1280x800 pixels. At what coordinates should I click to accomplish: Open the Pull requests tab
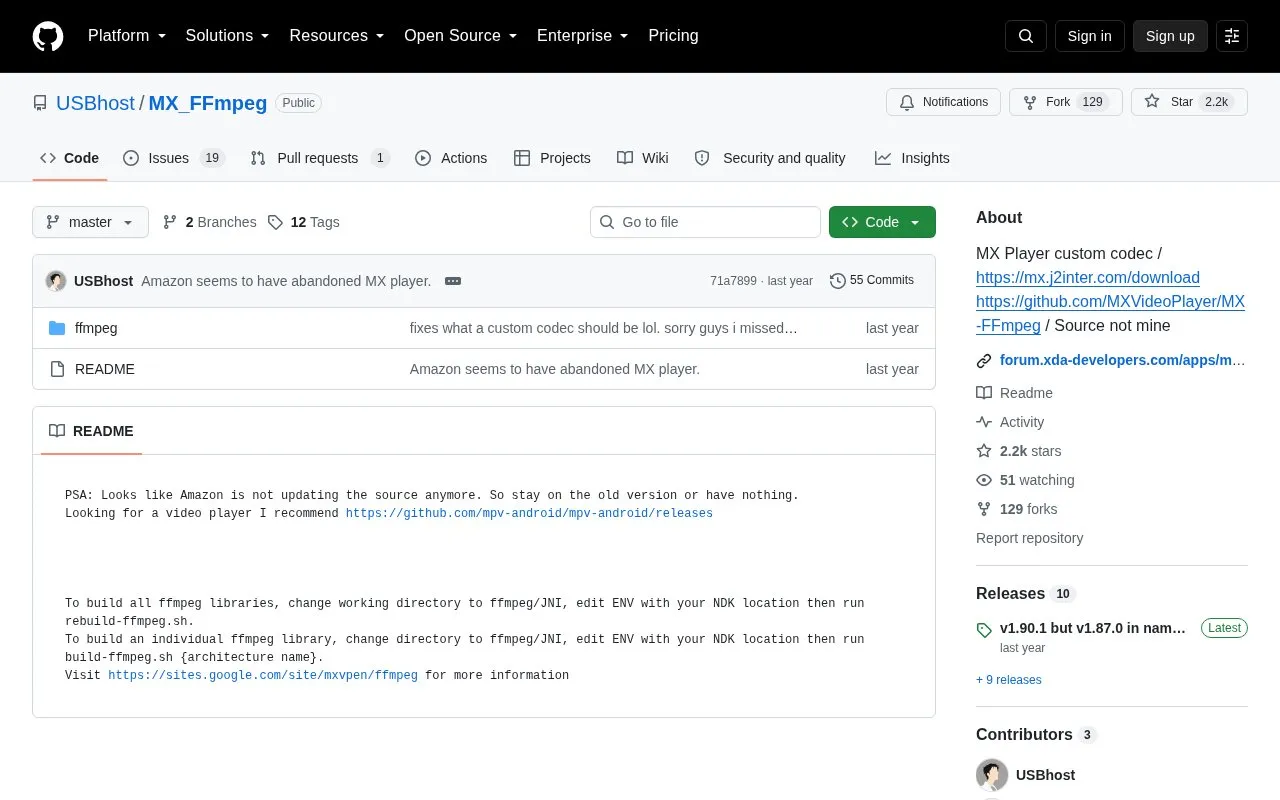tap(319, 158)
